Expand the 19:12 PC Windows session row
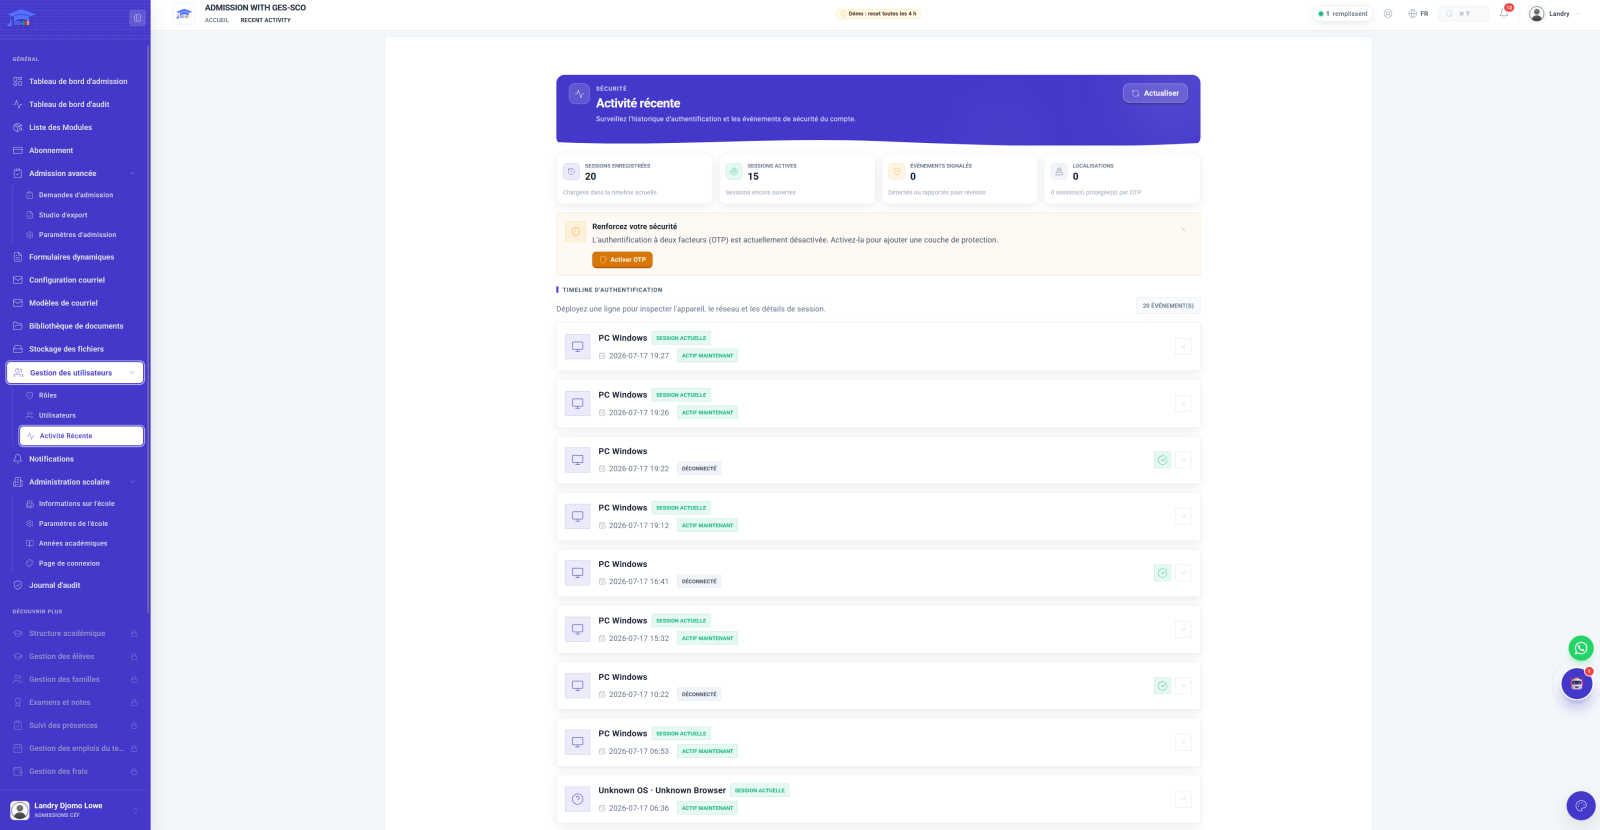The height and width of the screenshot is (830, 1600). 1183,516
